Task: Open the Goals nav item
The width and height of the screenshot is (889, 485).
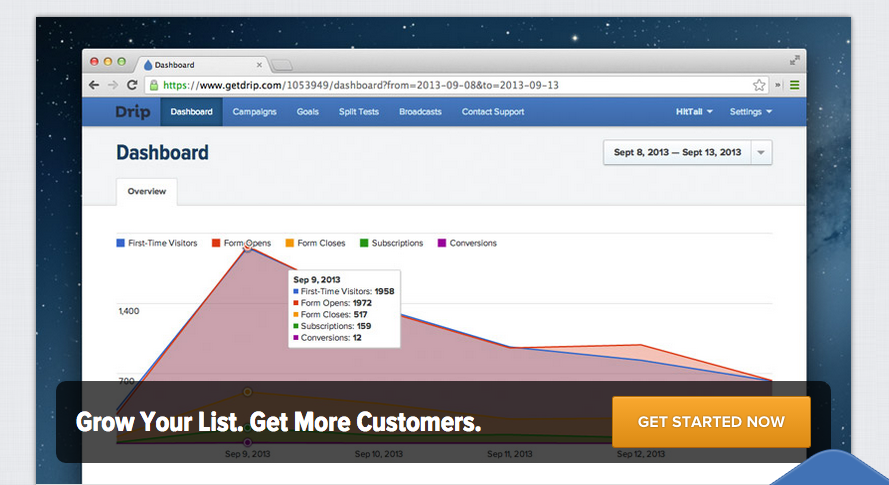Action: click(308, 112)
